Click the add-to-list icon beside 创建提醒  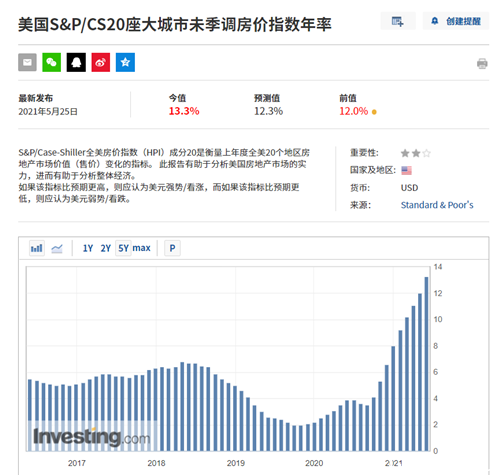click(x=398, y=21)
